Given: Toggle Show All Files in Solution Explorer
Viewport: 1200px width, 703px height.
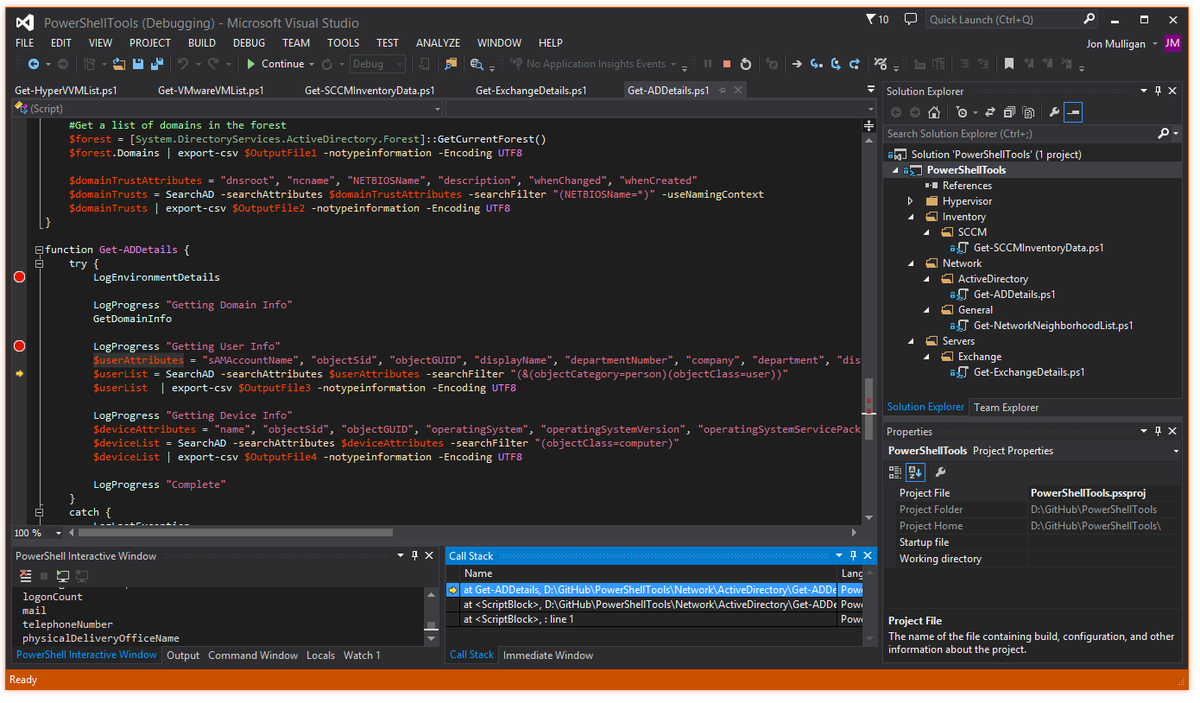Looking at the screenshot, I should coord(1028,112).
